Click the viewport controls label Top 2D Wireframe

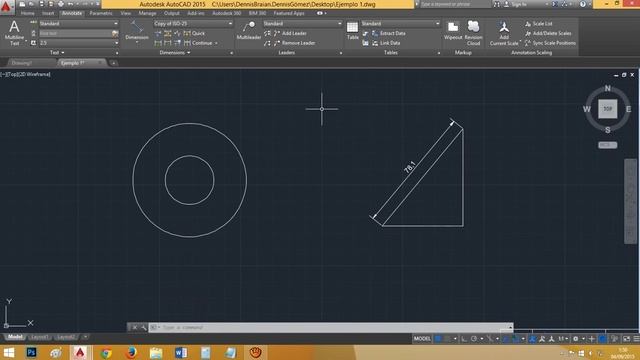point(26,74)
